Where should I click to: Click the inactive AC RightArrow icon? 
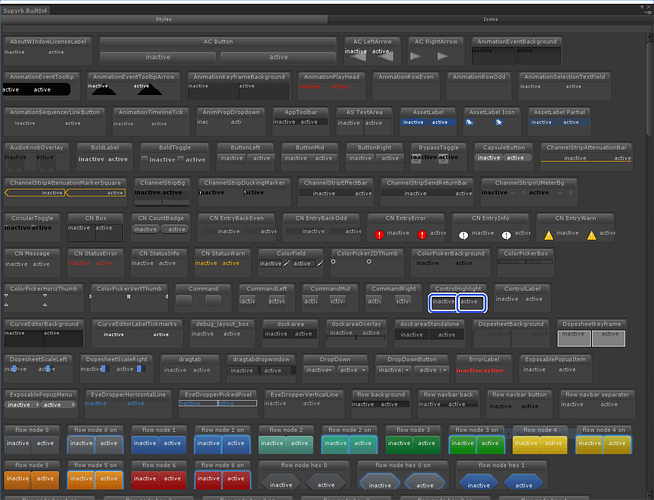click(415, 56)
